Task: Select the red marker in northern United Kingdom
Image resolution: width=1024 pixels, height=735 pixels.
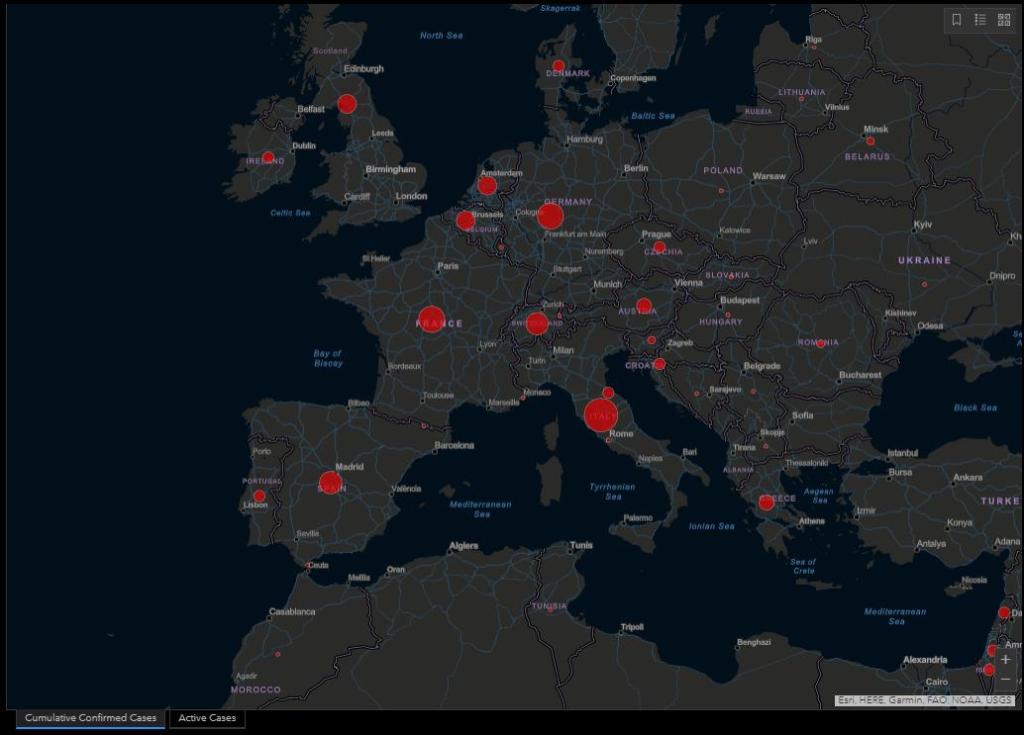Action: click(x=347, y=103)
